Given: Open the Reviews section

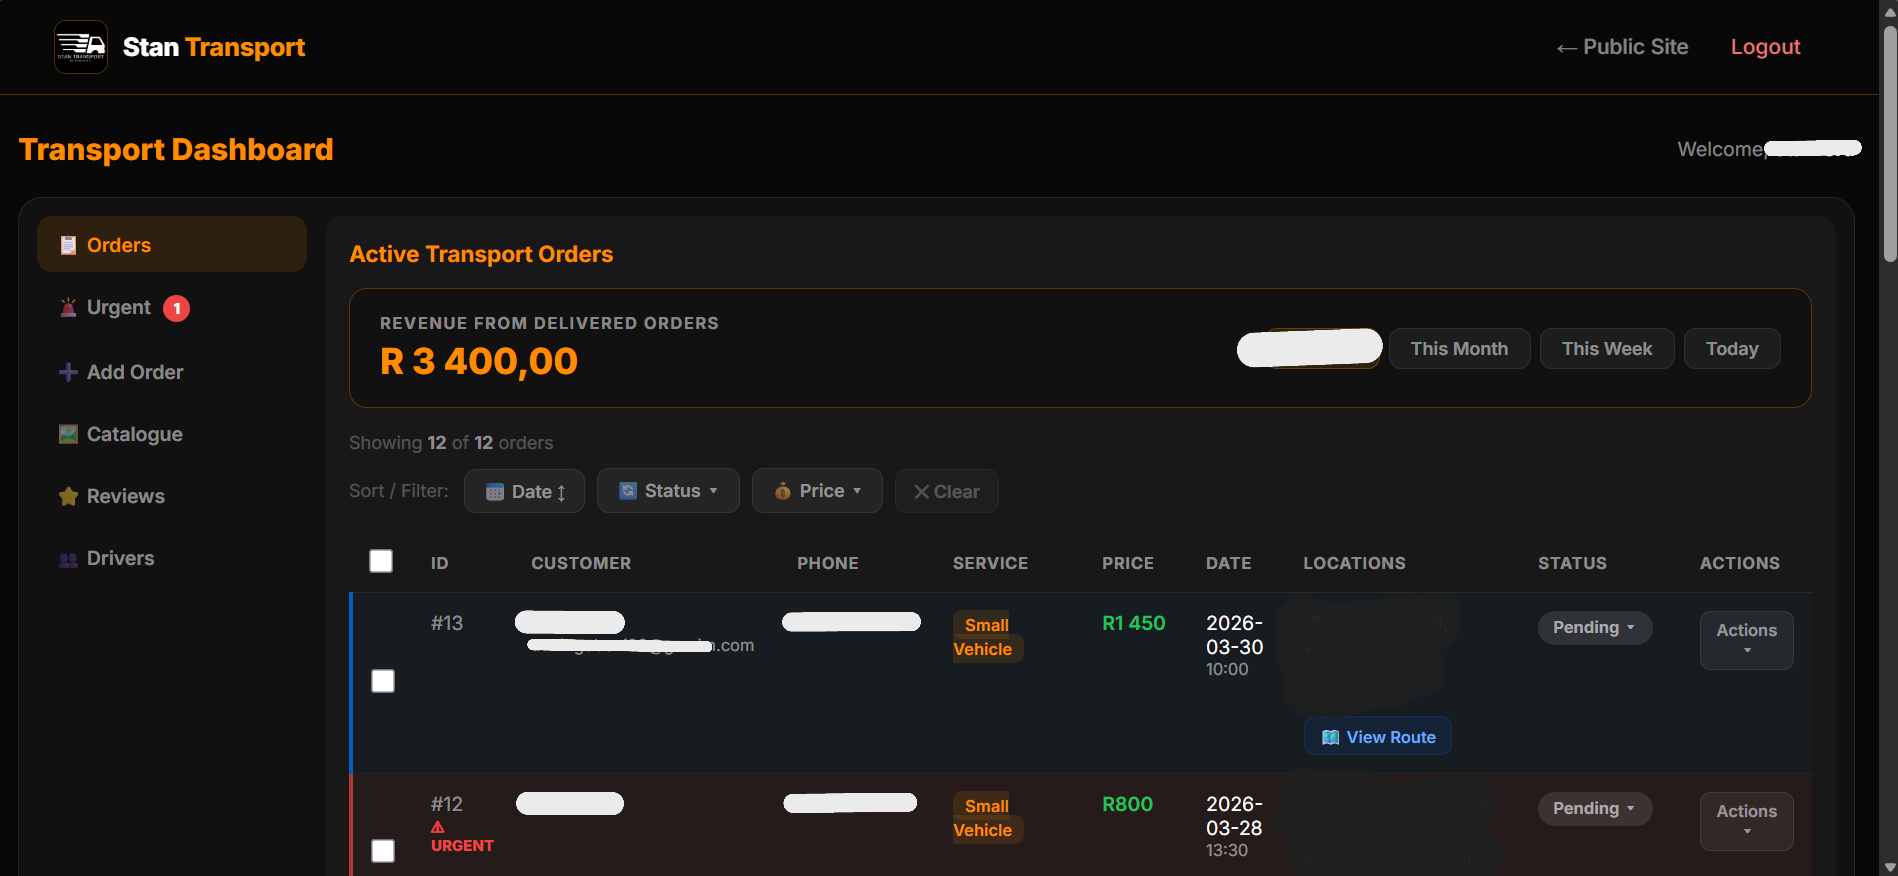Looking at the screenshot, I should [x=172, y=496].
